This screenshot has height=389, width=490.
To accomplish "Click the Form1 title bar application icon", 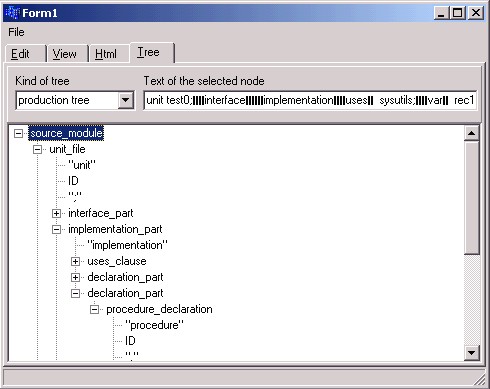I will click(x=13, y=13).
